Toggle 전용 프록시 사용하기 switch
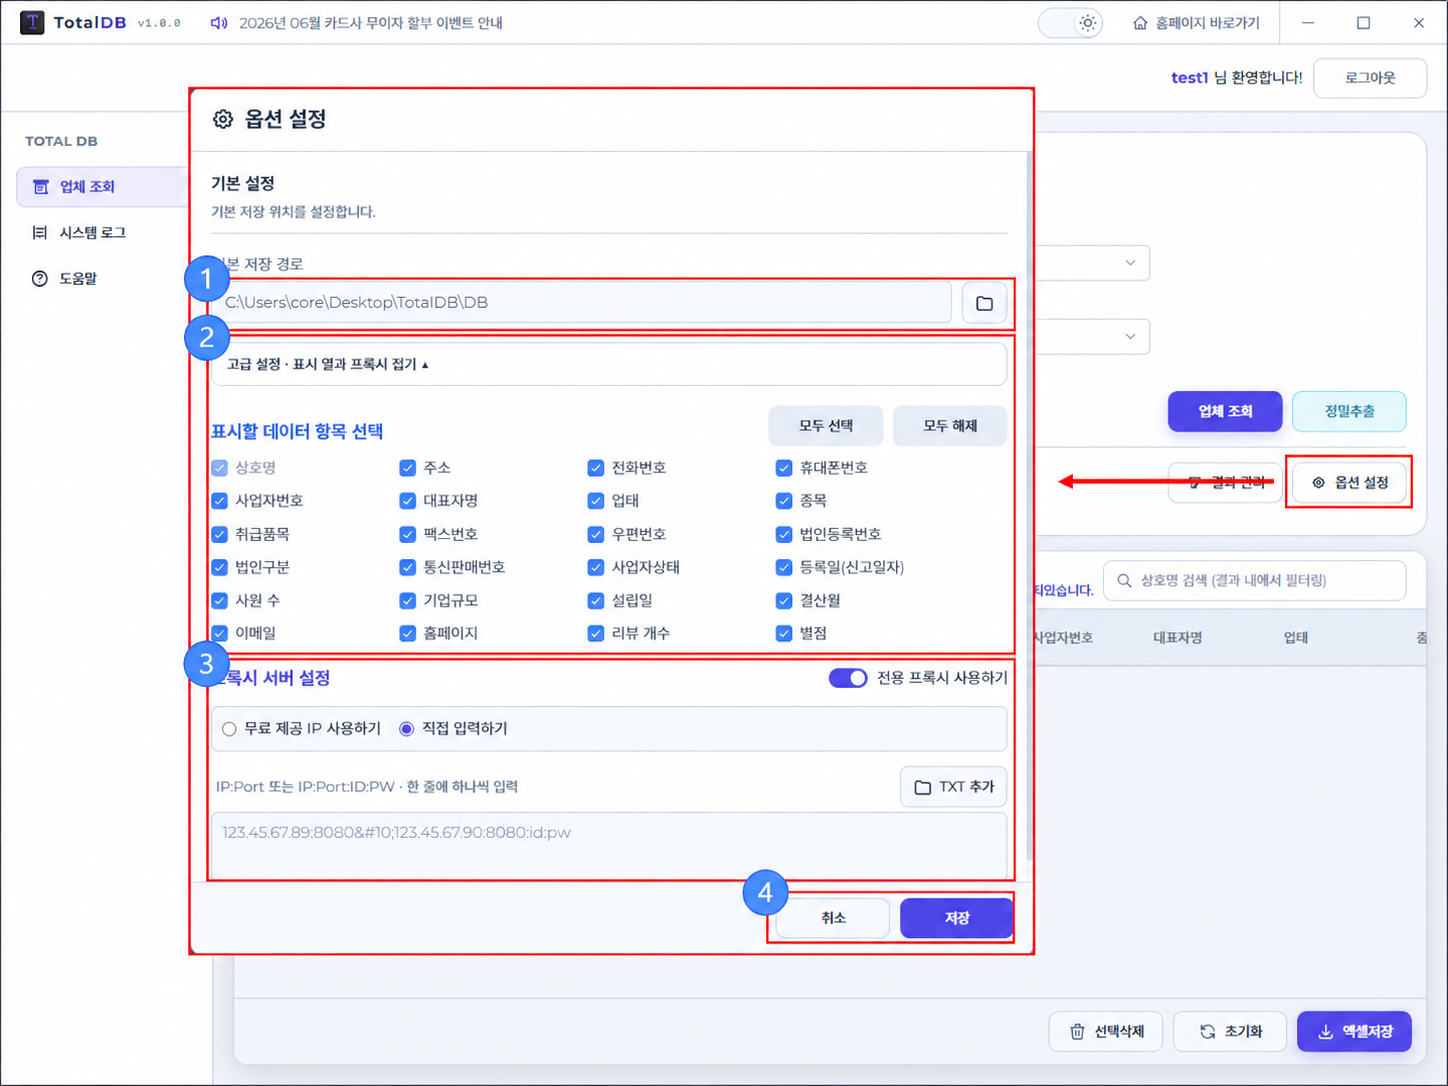 pyautogui.click(x=848, y=678)
